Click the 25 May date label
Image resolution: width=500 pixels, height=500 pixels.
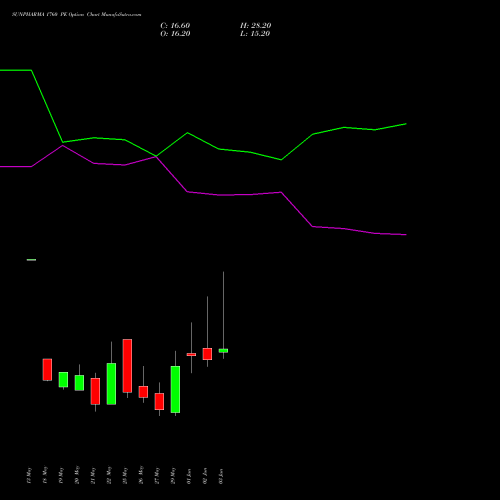click(x=125, y=475)
